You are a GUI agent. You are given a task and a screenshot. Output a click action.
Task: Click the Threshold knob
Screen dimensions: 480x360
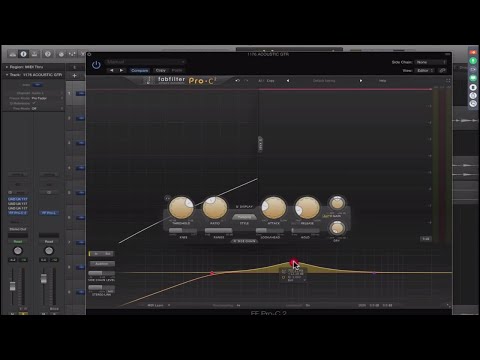pyautogui.click(x=181, y=208)
